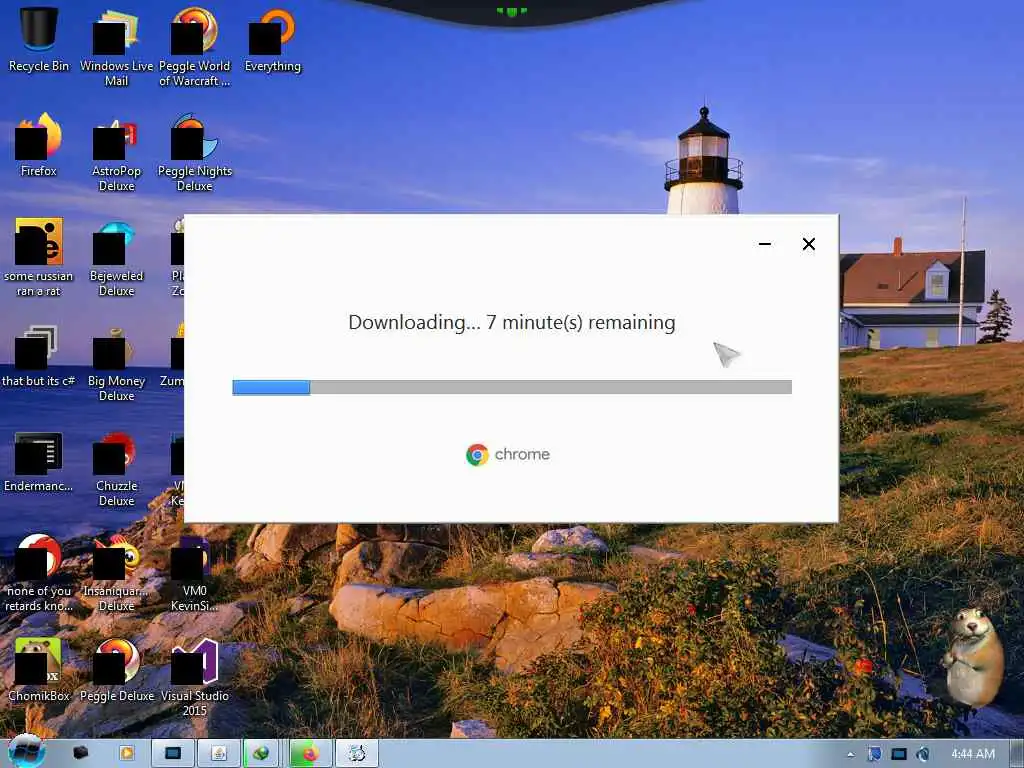This screenshot has width=1024, height=768.
Task: Select the Peggle Nights Deluxe icon
Action: 195,152
